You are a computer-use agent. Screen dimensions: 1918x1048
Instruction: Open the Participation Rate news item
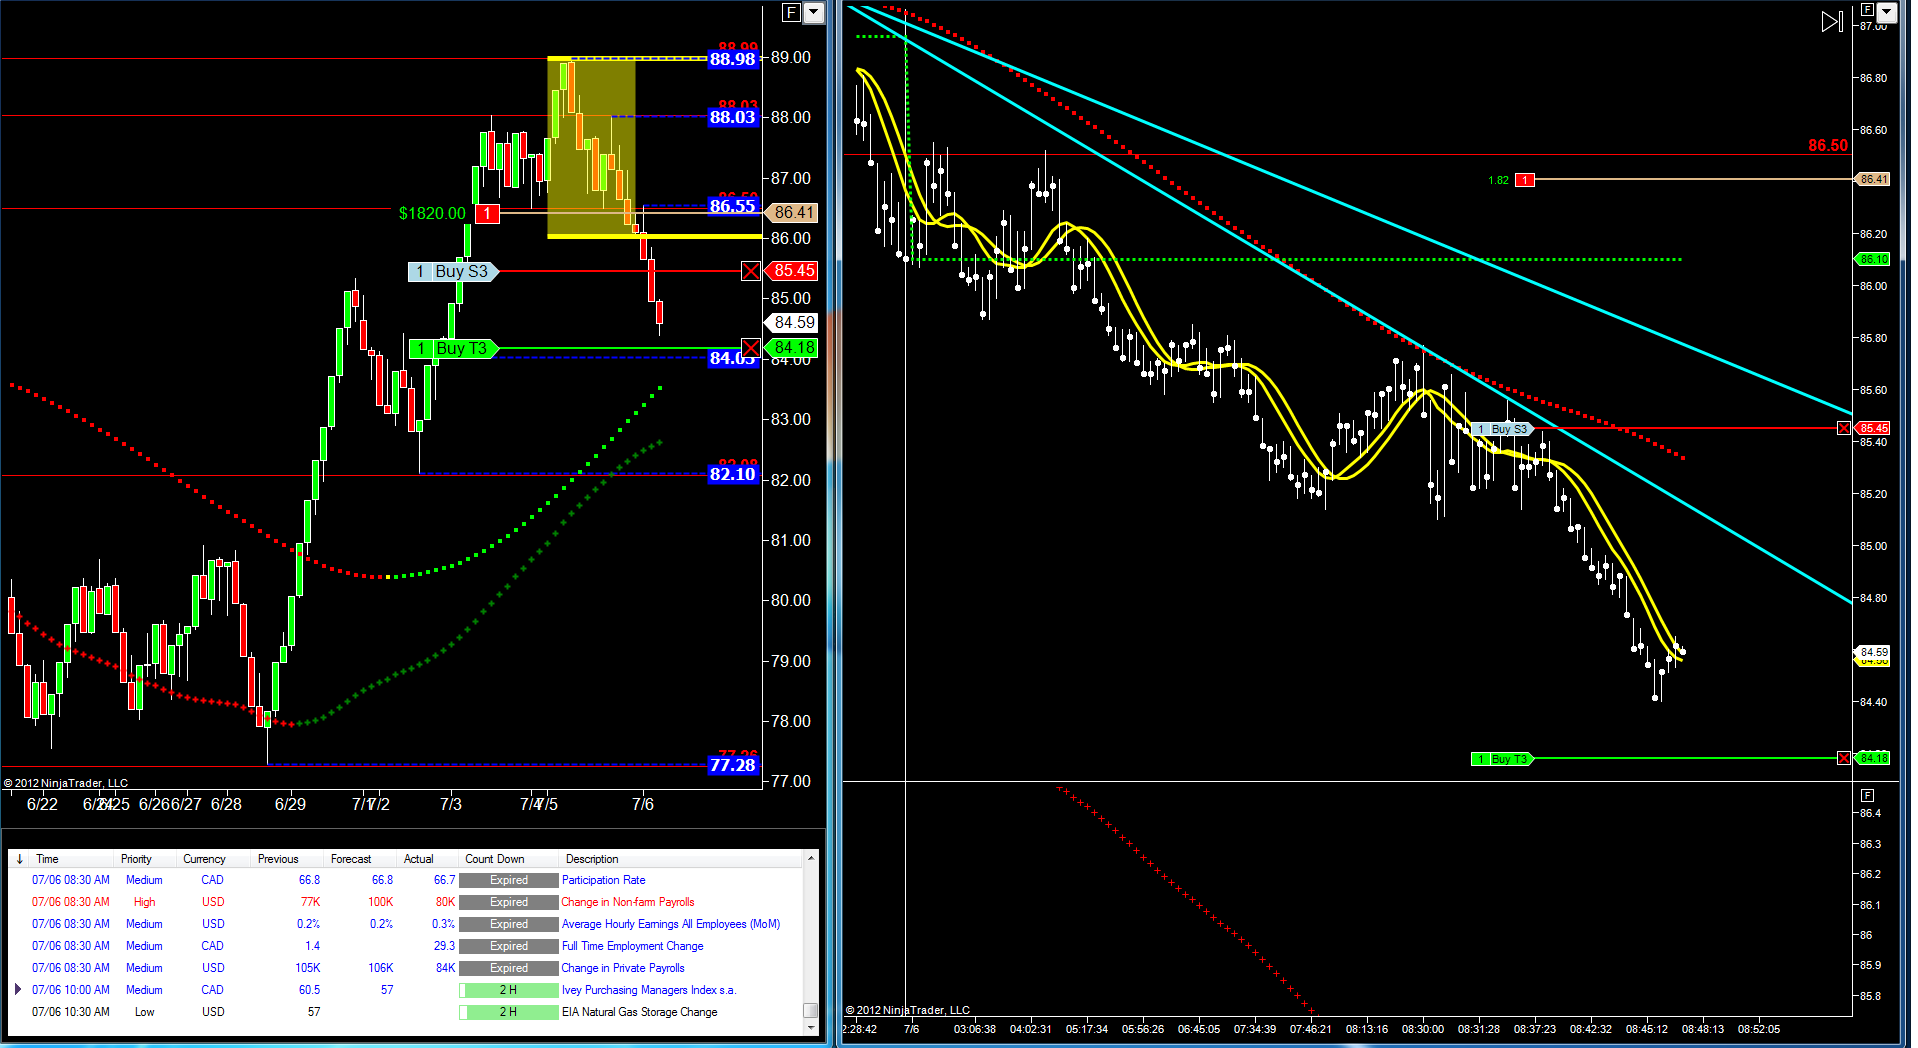click(x=604, y=880)
